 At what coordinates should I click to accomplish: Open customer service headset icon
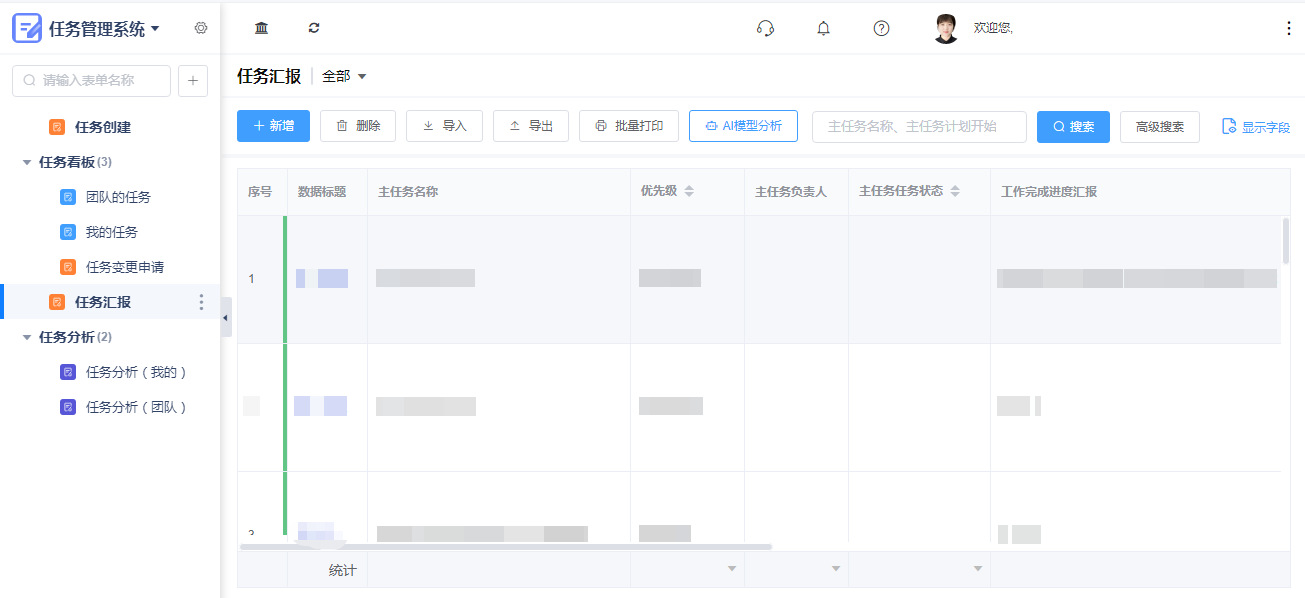click(x=766, y=28)
